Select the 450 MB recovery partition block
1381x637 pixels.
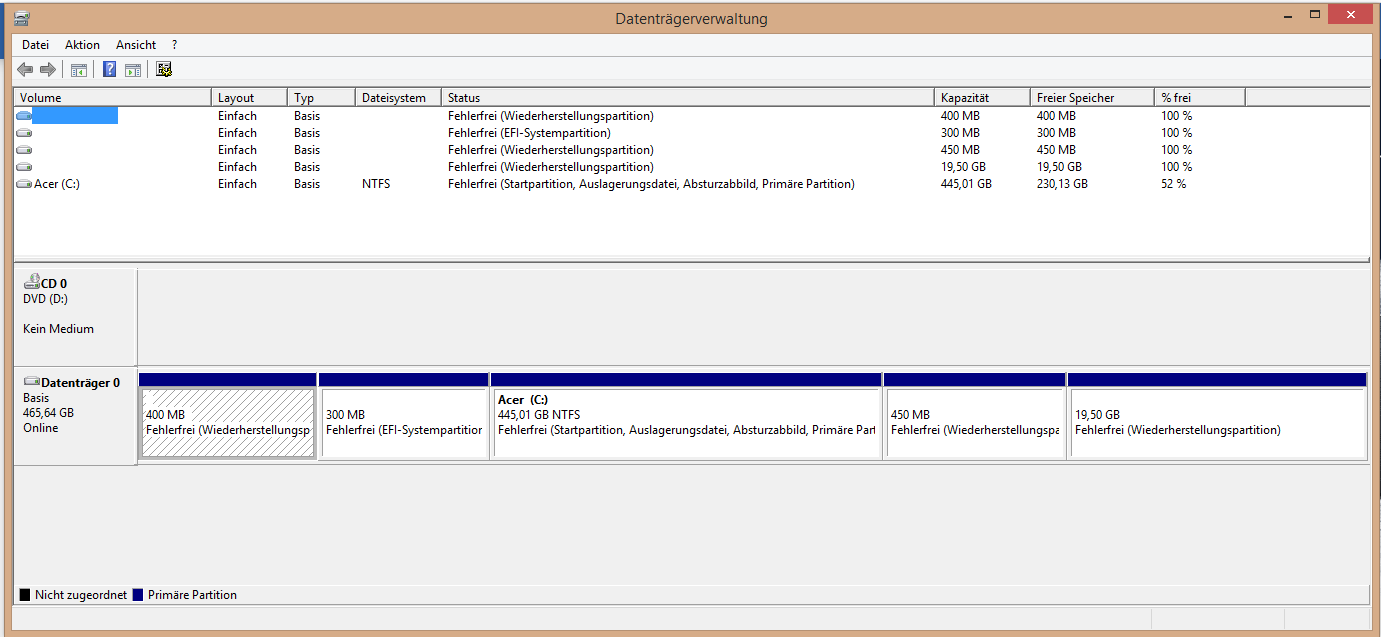coord(975,423)
